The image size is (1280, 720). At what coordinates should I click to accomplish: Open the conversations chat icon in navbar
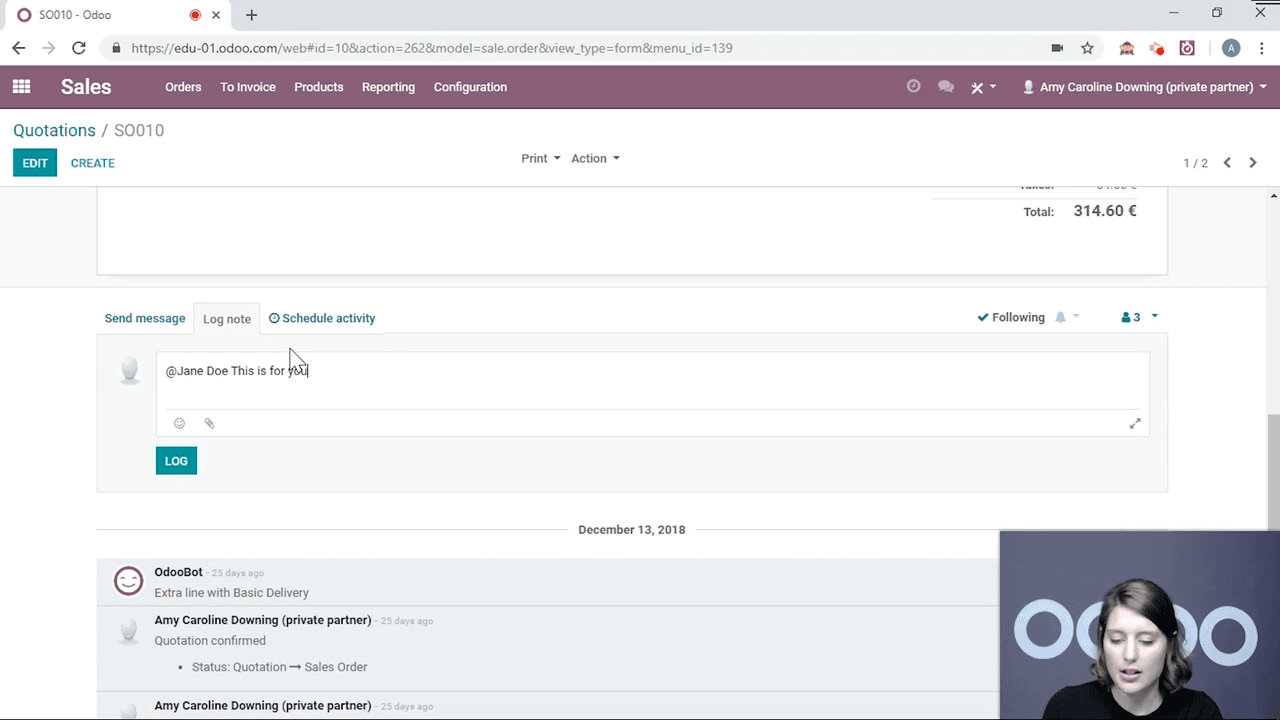(945, 87)
